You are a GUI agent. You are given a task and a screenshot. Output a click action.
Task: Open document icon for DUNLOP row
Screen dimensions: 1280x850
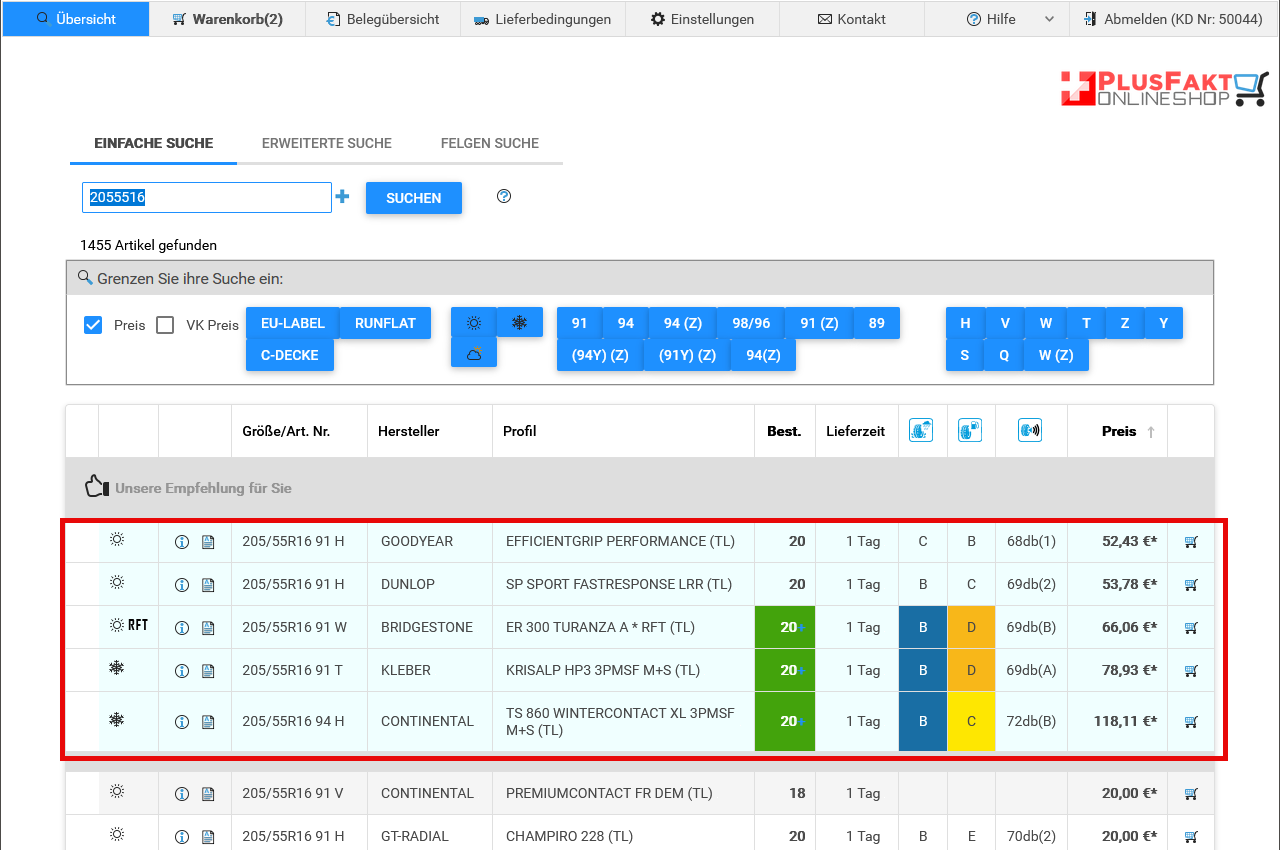(x=208, y=585)
